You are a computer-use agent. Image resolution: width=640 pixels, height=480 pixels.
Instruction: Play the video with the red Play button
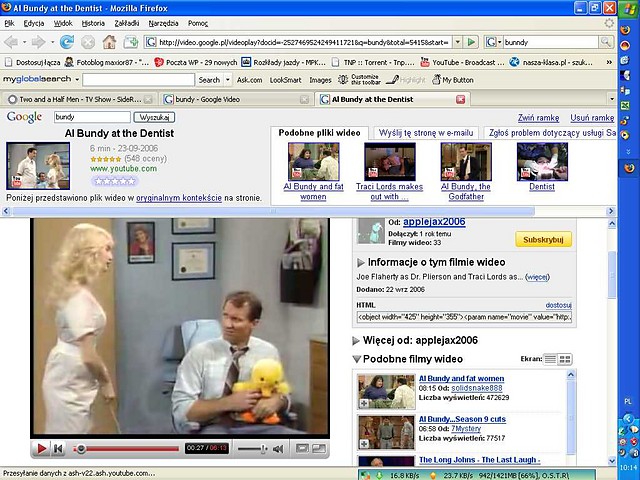[x=41, y=449]
